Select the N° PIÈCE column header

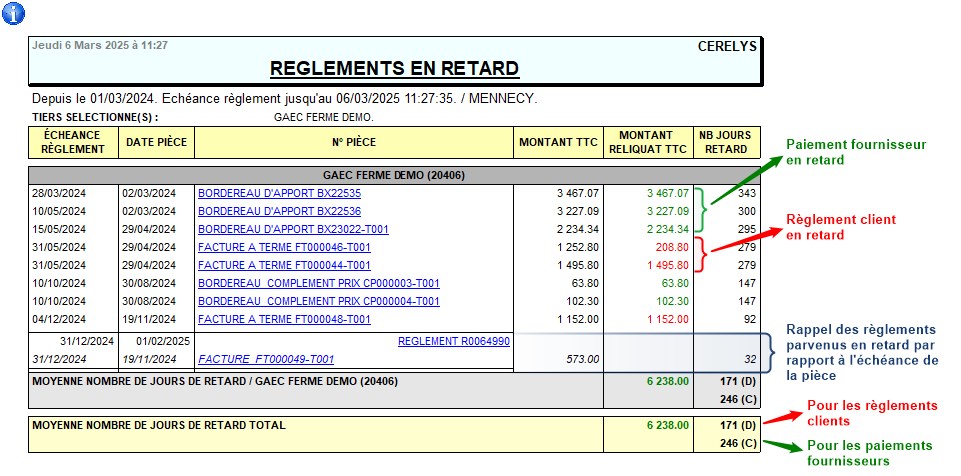(x=352, y=142)
